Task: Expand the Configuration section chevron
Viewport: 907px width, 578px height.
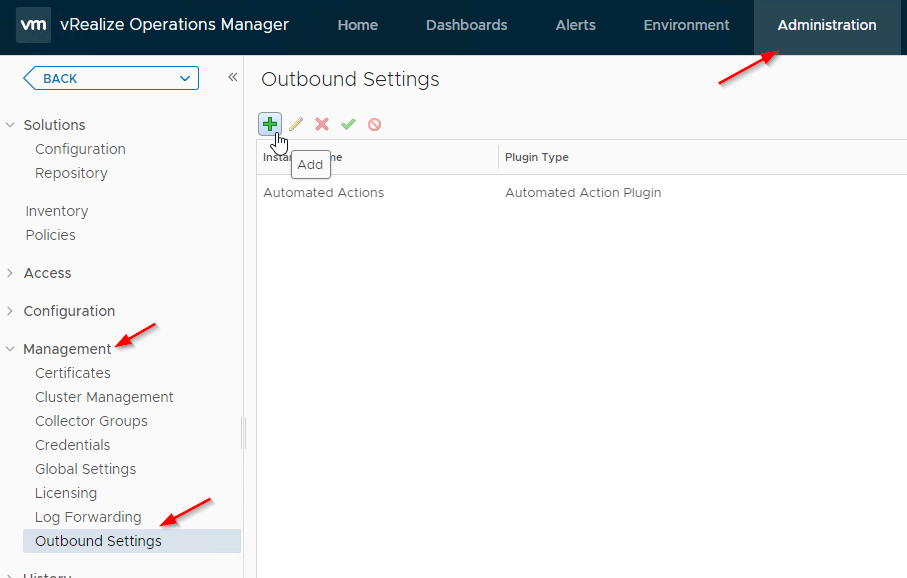Action: pyautogui.click(x=10, y=311)
